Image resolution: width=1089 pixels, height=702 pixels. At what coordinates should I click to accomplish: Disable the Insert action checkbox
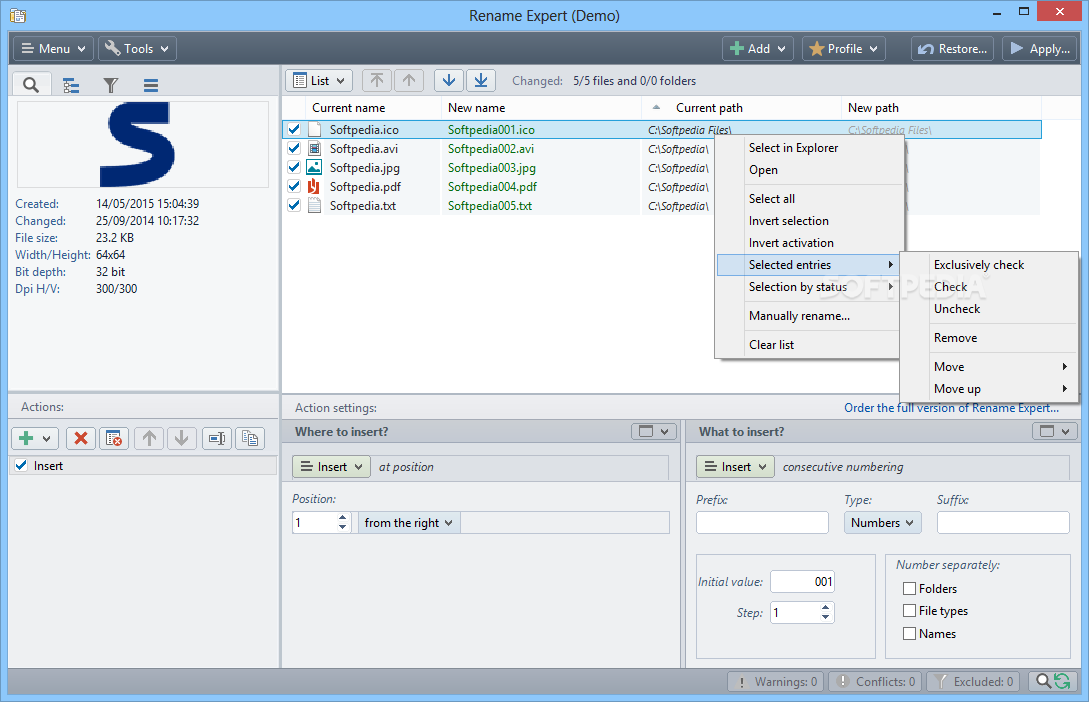[x=22, y=465]
